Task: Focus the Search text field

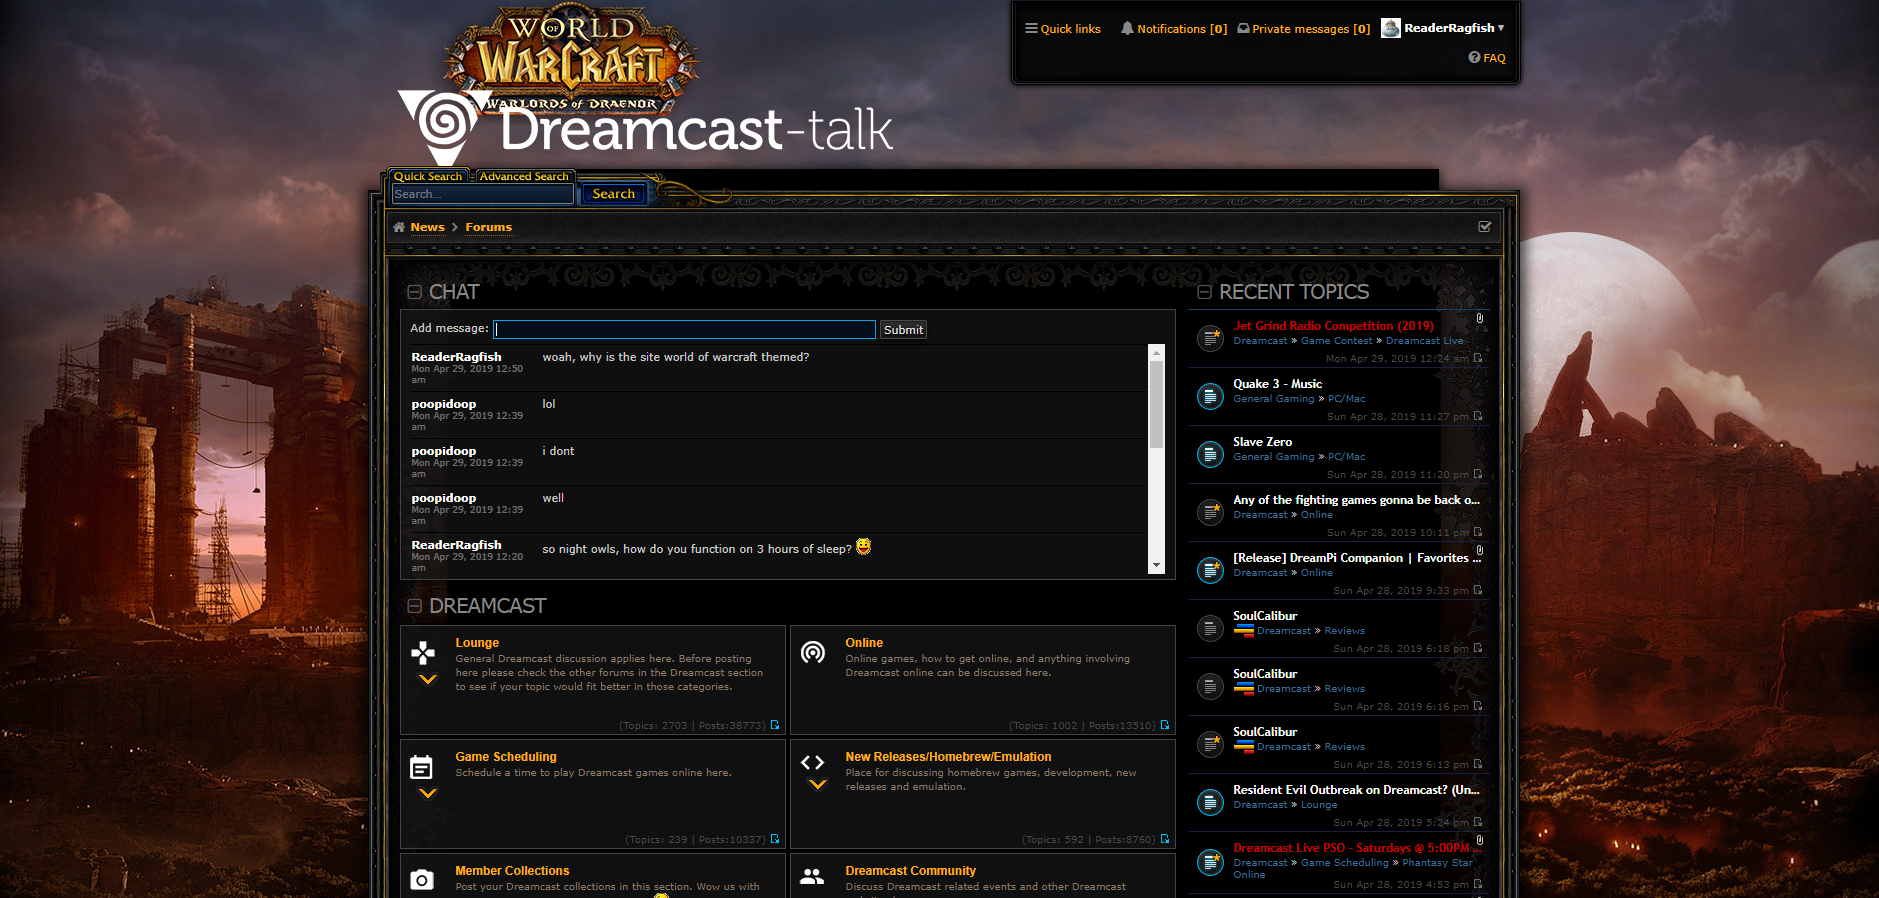Action: coord(482,194)
